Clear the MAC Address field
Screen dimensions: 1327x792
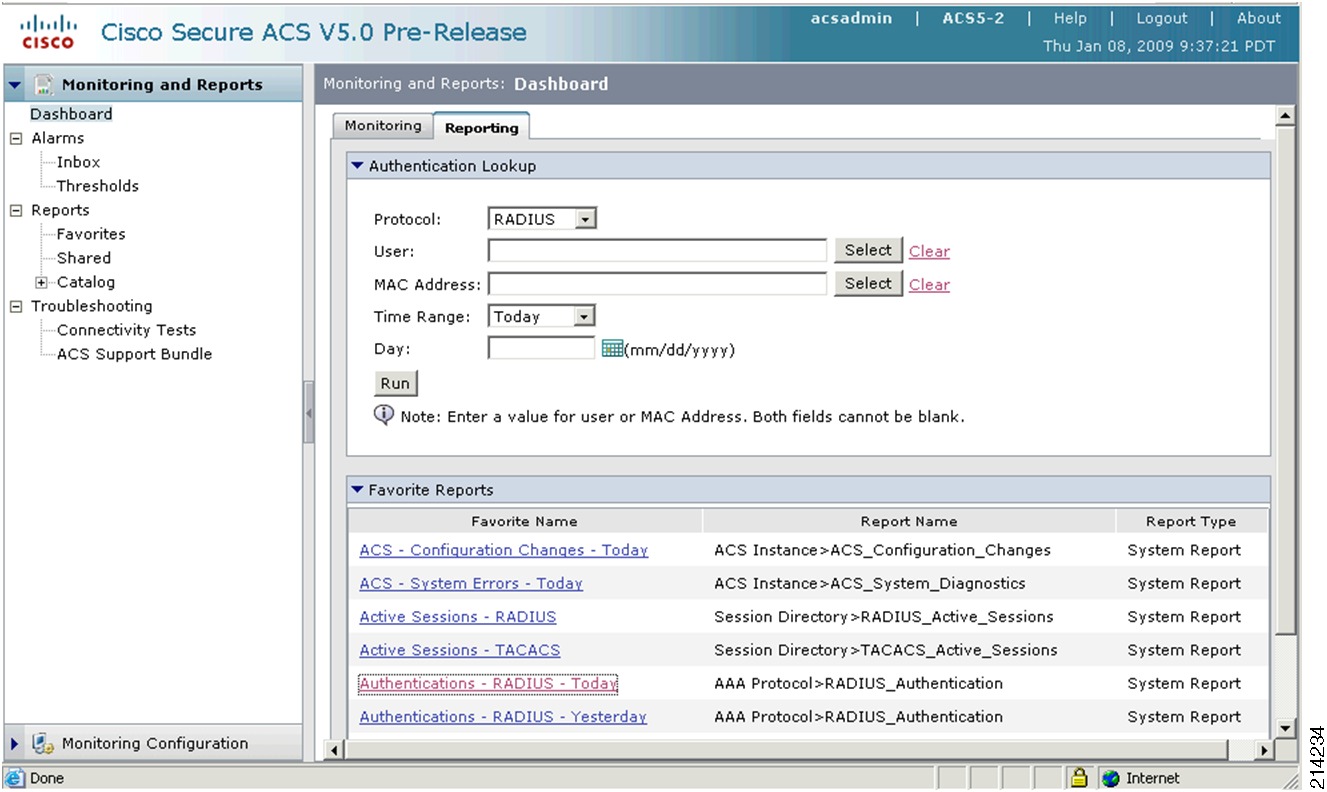(x=929, y=285)
